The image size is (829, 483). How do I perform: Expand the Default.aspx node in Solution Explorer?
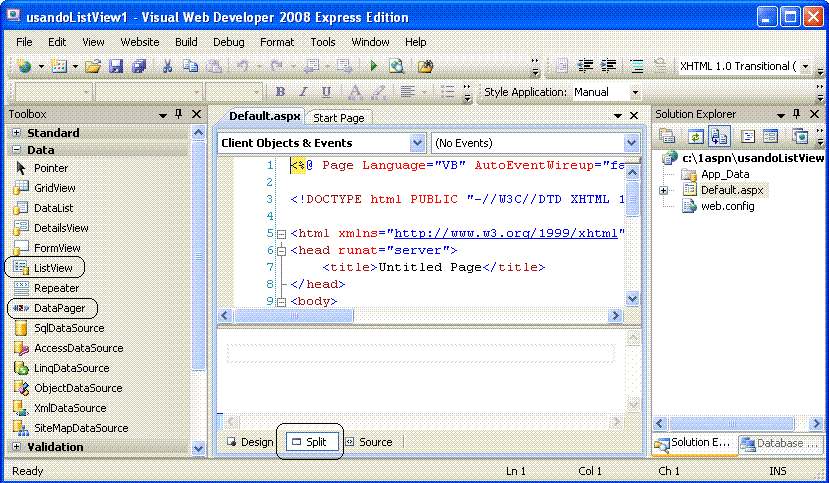point(664,190)
